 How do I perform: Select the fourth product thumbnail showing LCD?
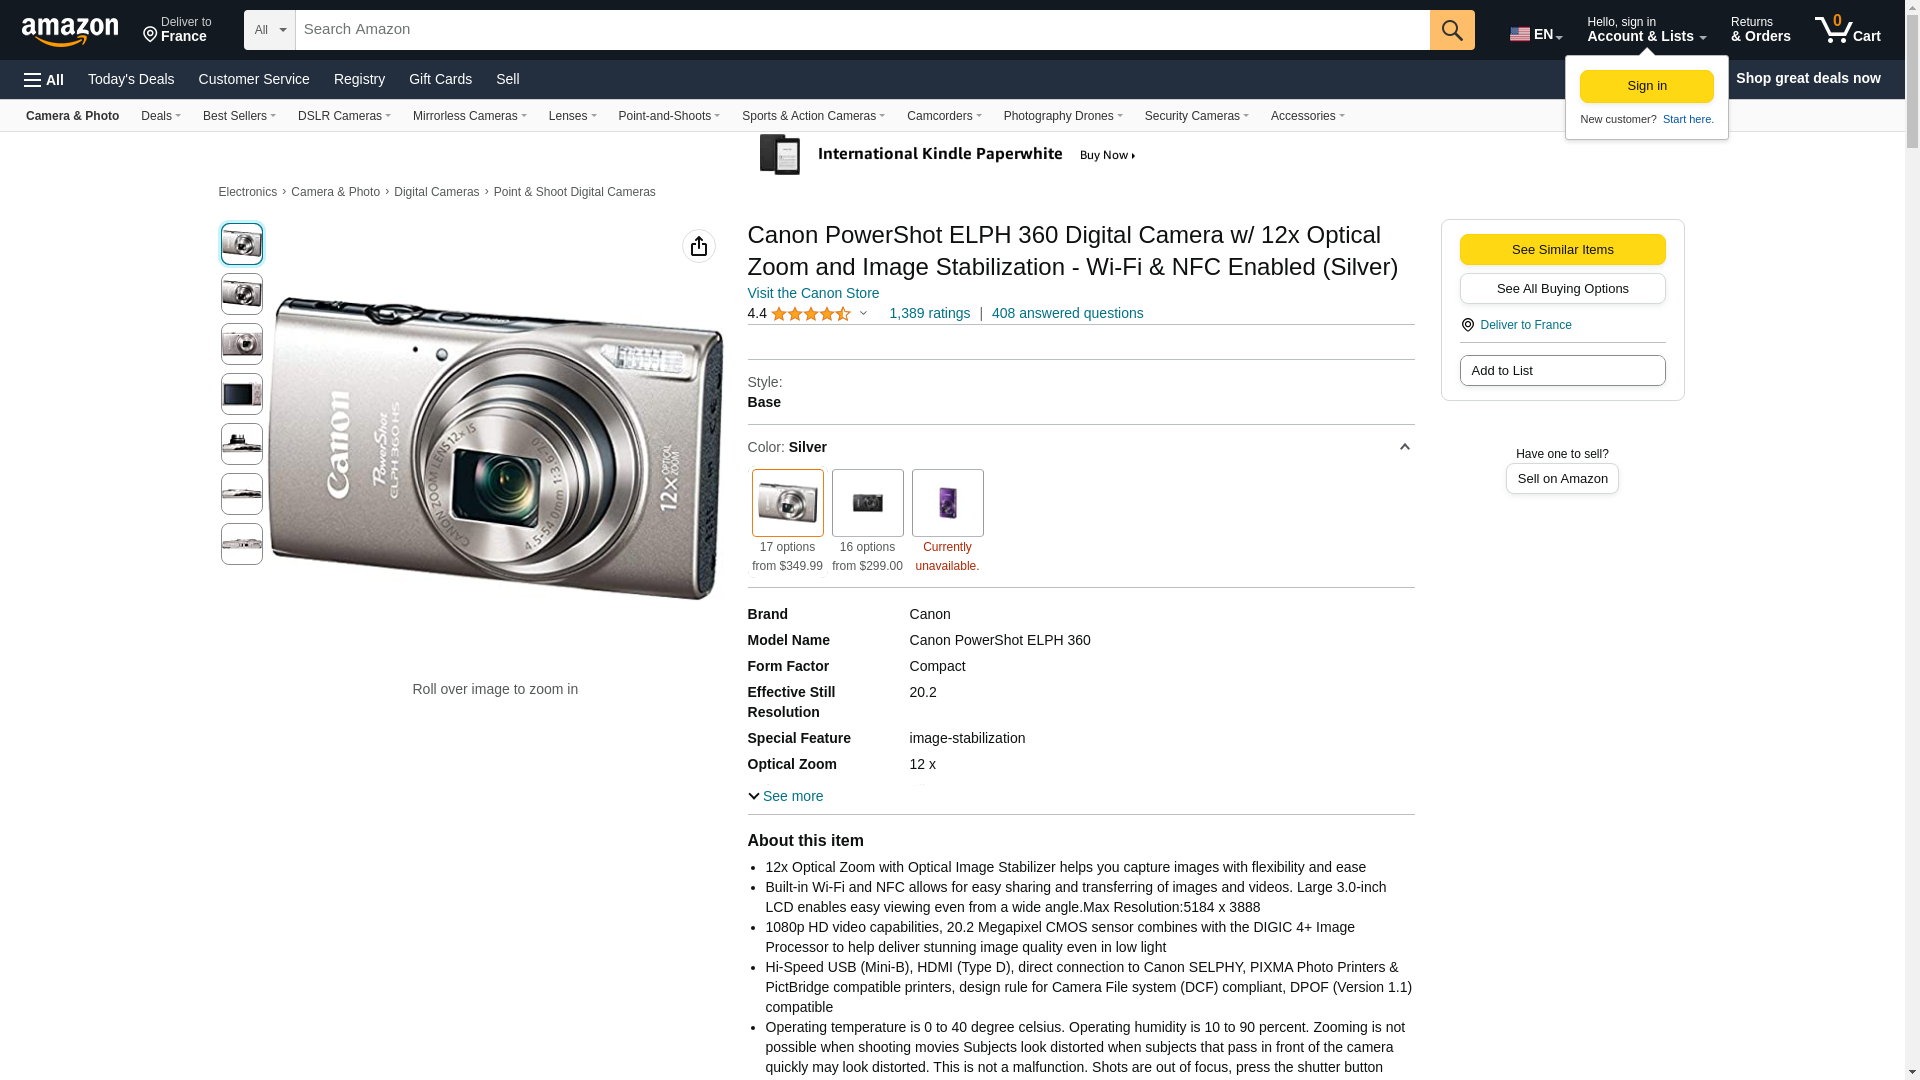(x=242, y=394)
